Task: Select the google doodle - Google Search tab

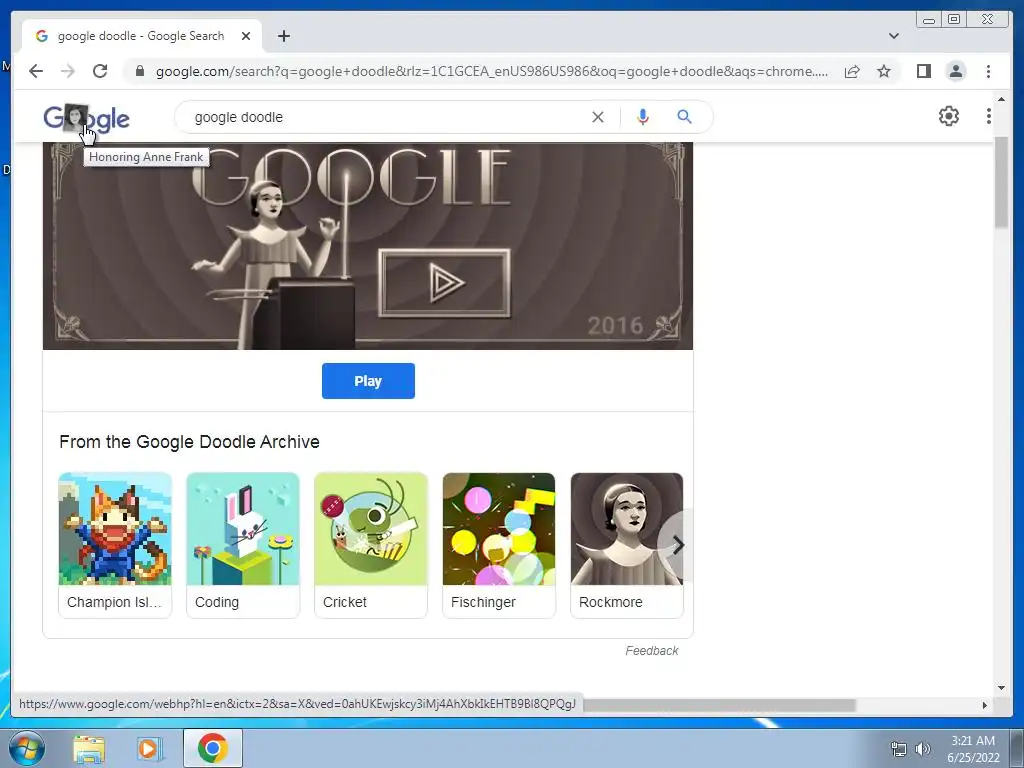Action: [141, 36]
